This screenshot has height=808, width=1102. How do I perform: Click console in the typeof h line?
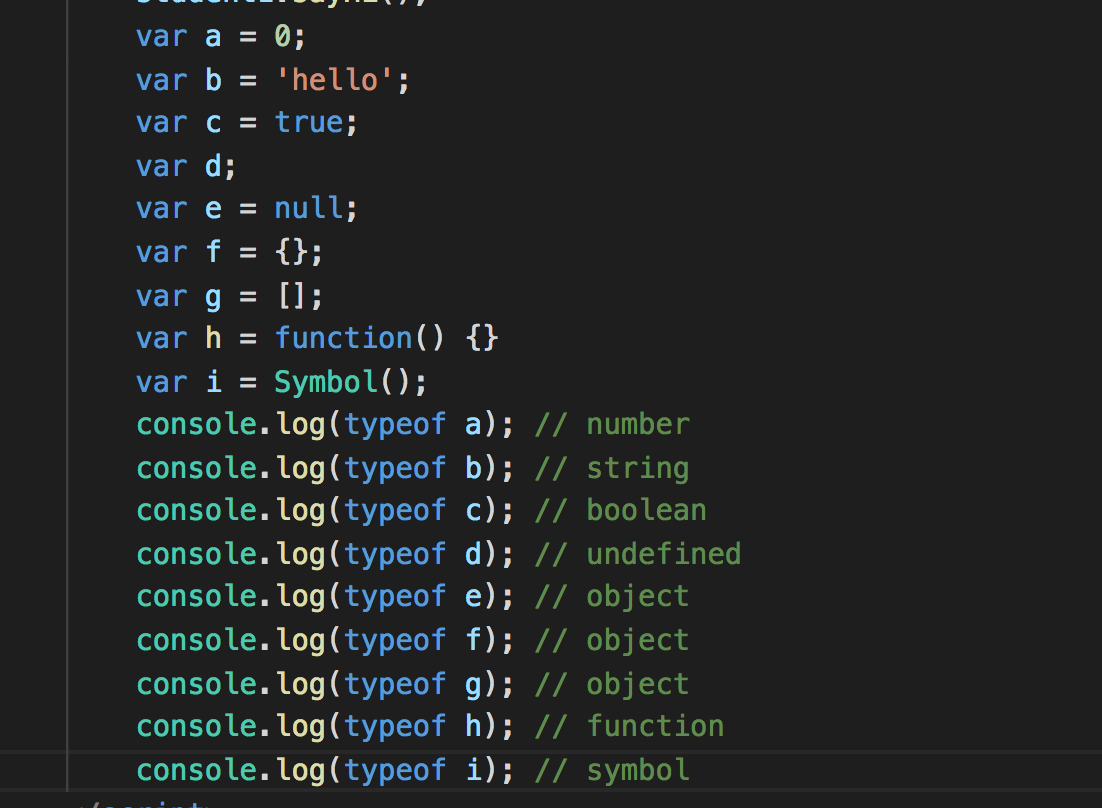coord(197,726)
